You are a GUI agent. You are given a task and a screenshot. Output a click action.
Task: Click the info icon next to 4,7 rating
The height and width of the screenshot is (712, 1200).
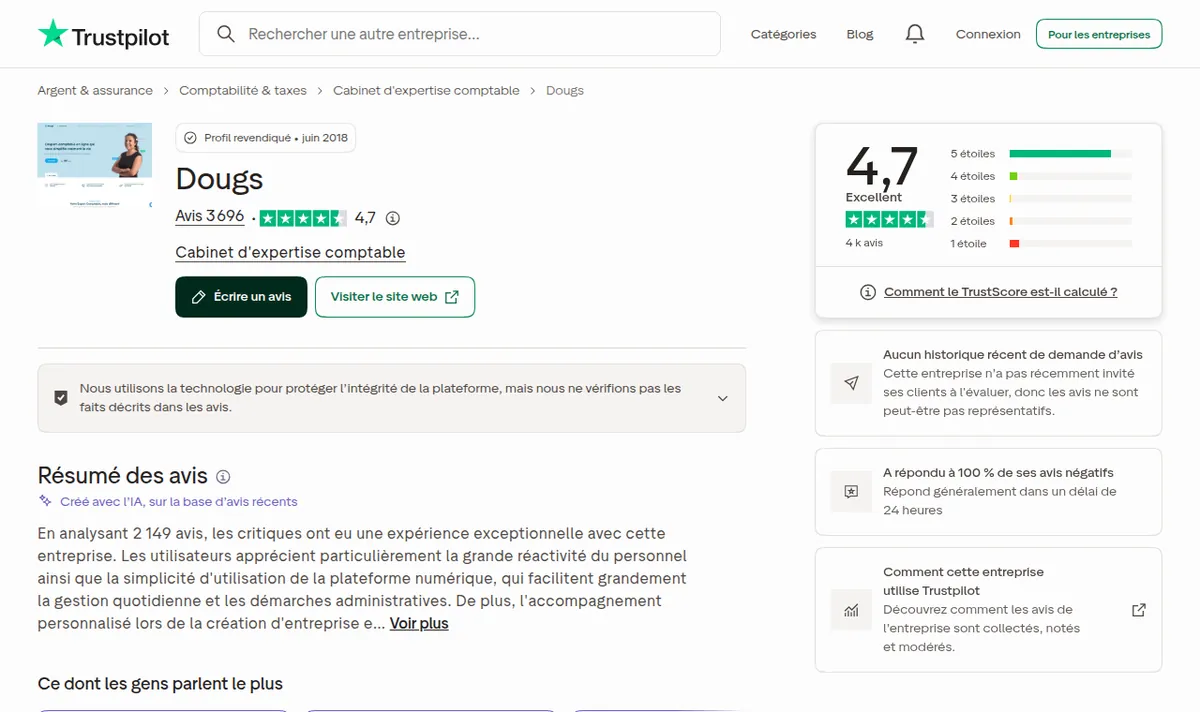click(x=393, y=218)
